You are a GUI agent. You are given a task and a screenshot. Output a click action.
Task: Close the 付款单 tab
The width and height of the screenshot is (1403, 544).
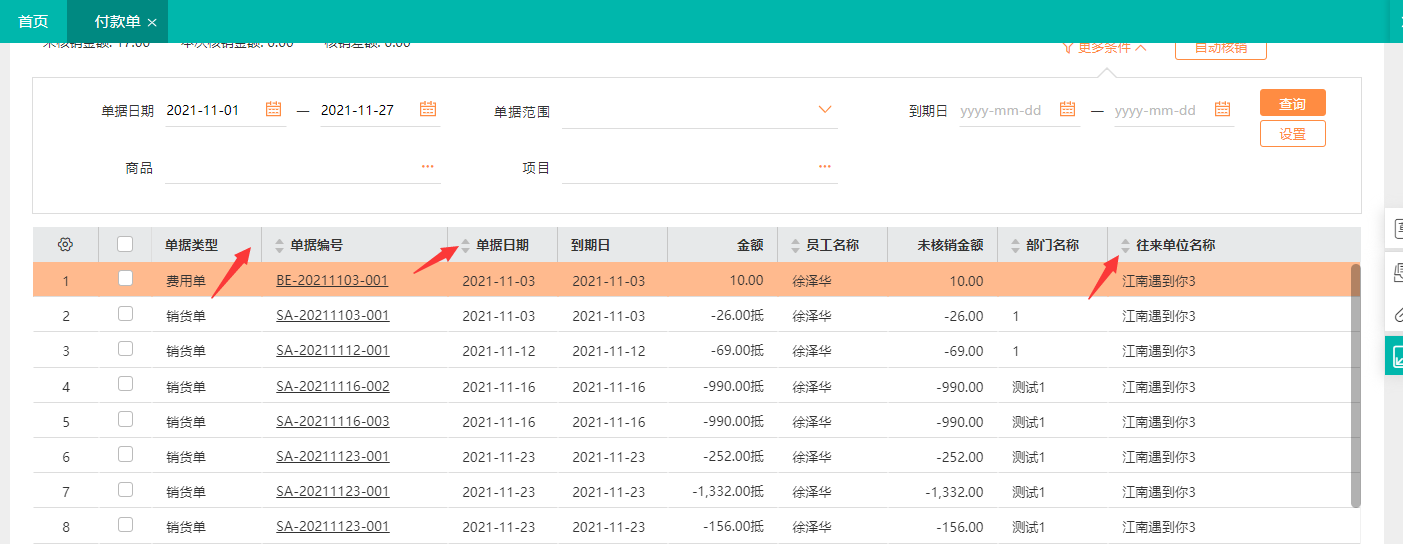(x=152, y=22)
